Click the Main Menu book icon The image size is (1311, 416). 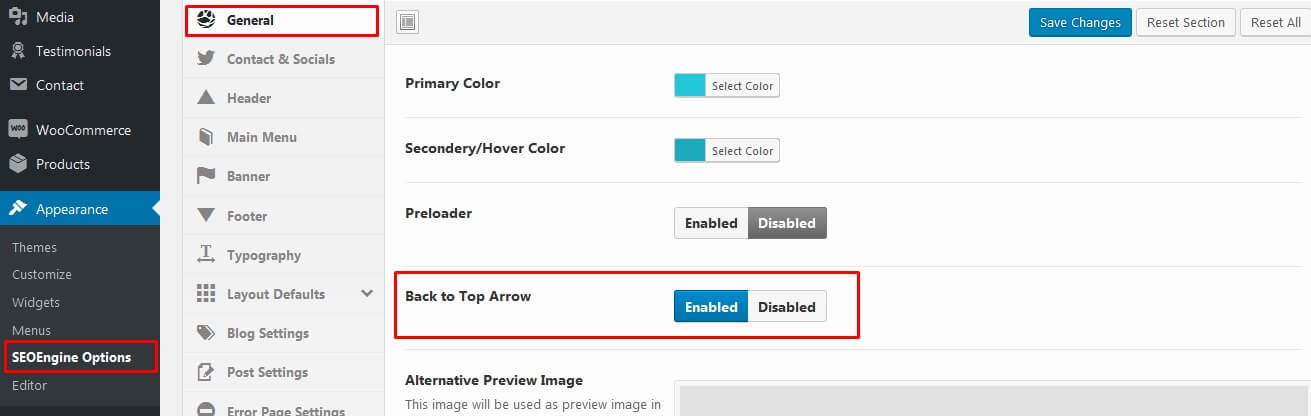(206, 137)
